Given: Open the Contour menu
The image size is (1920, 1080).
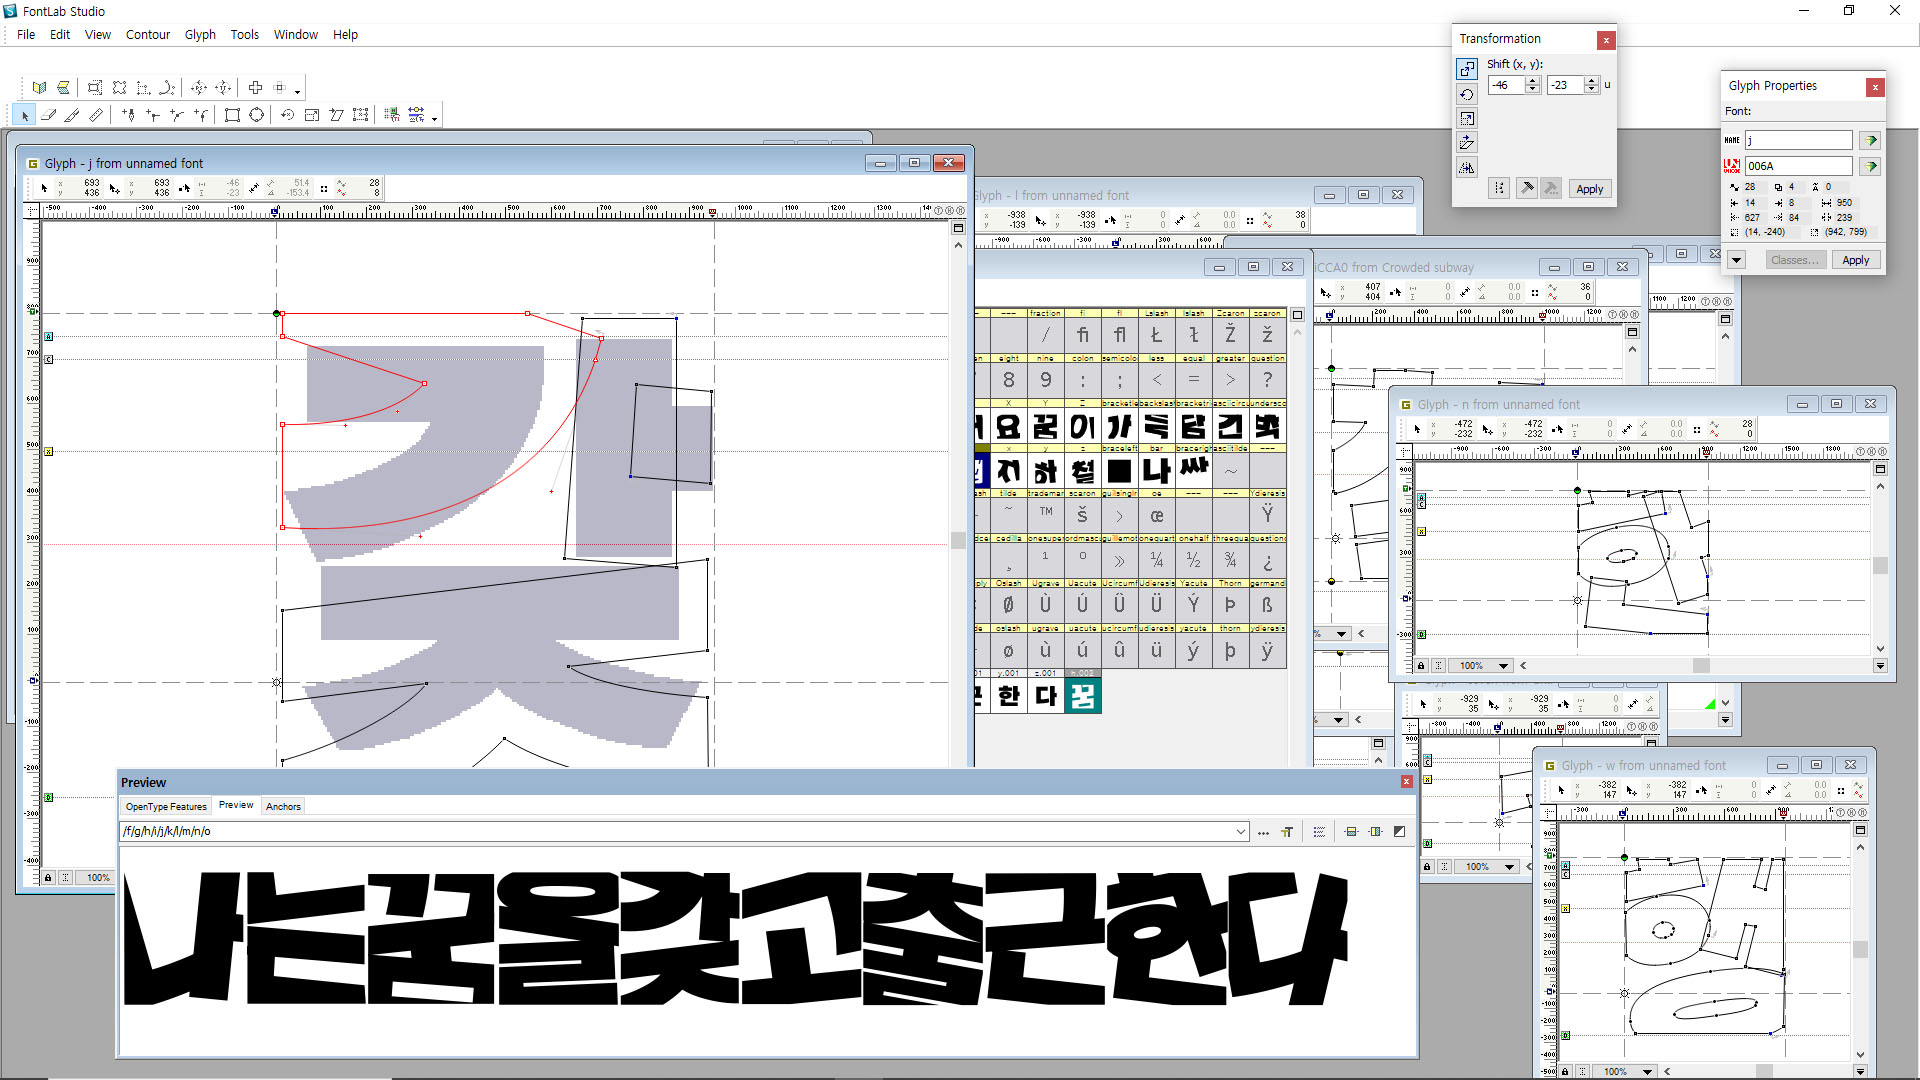Looking at the screenshot, I should coord(148,34).
